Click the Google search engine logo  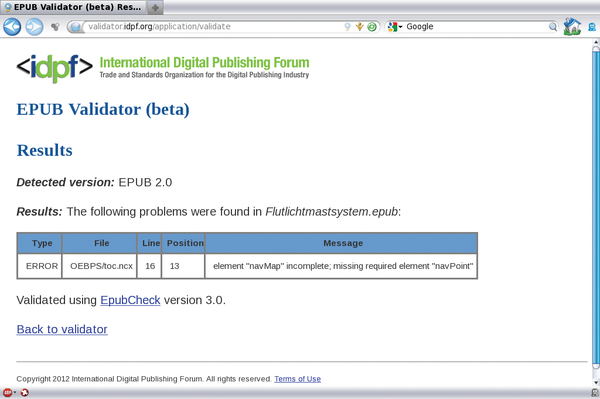coord(392,27)
